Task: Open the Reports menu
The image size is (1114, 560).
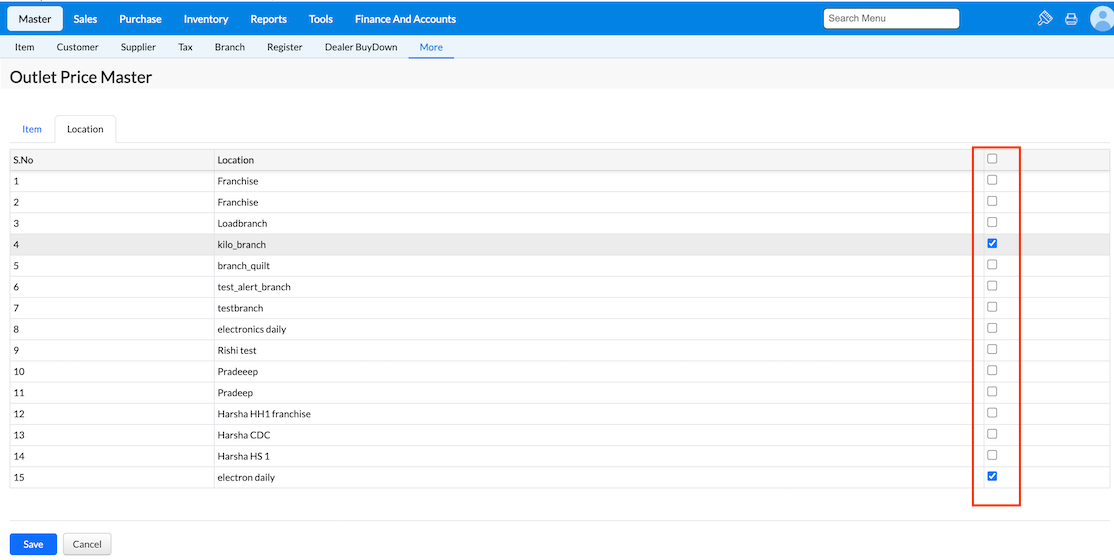Action: [x=269, y=19]
